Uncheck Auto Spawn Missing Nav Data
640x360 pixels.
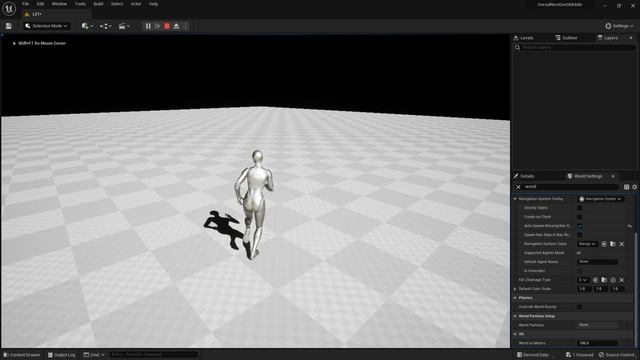(580, 226)
